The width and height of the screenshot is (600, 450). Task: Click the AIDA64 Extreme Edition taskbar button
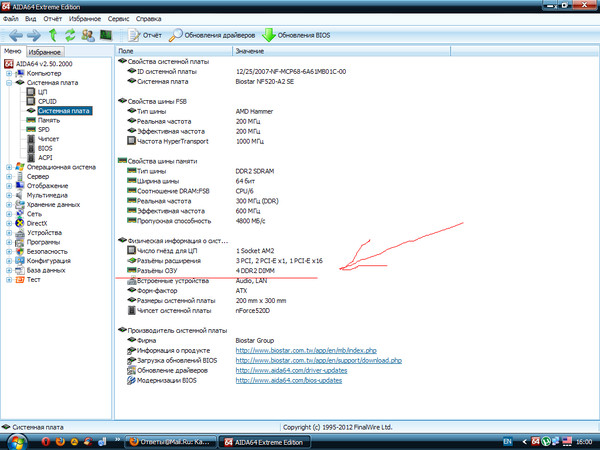click(x=265, y=442)
